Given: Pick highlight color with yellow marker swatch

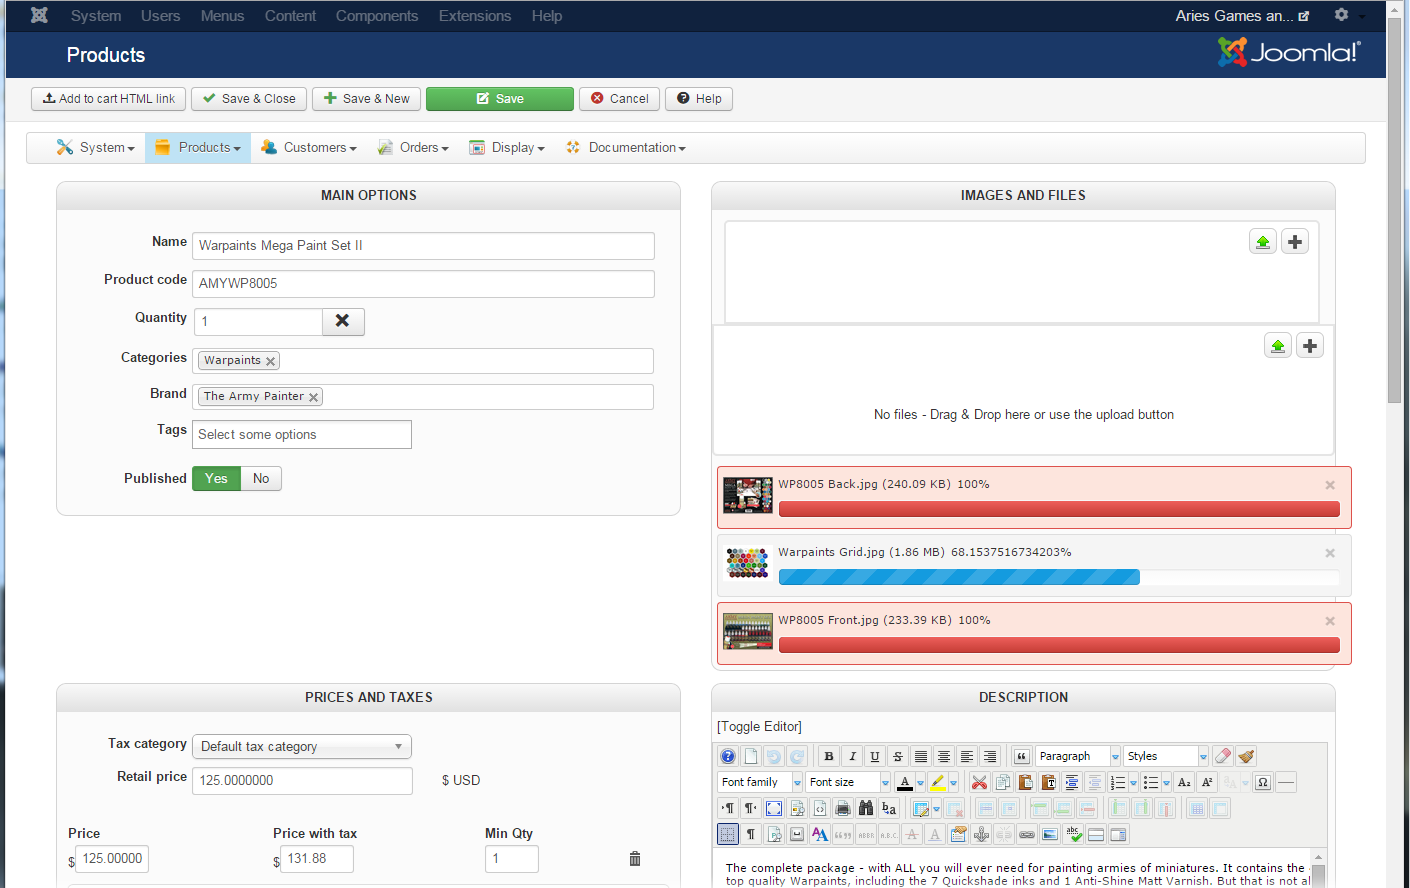Looking at the screenshot, I should point(937,782).
